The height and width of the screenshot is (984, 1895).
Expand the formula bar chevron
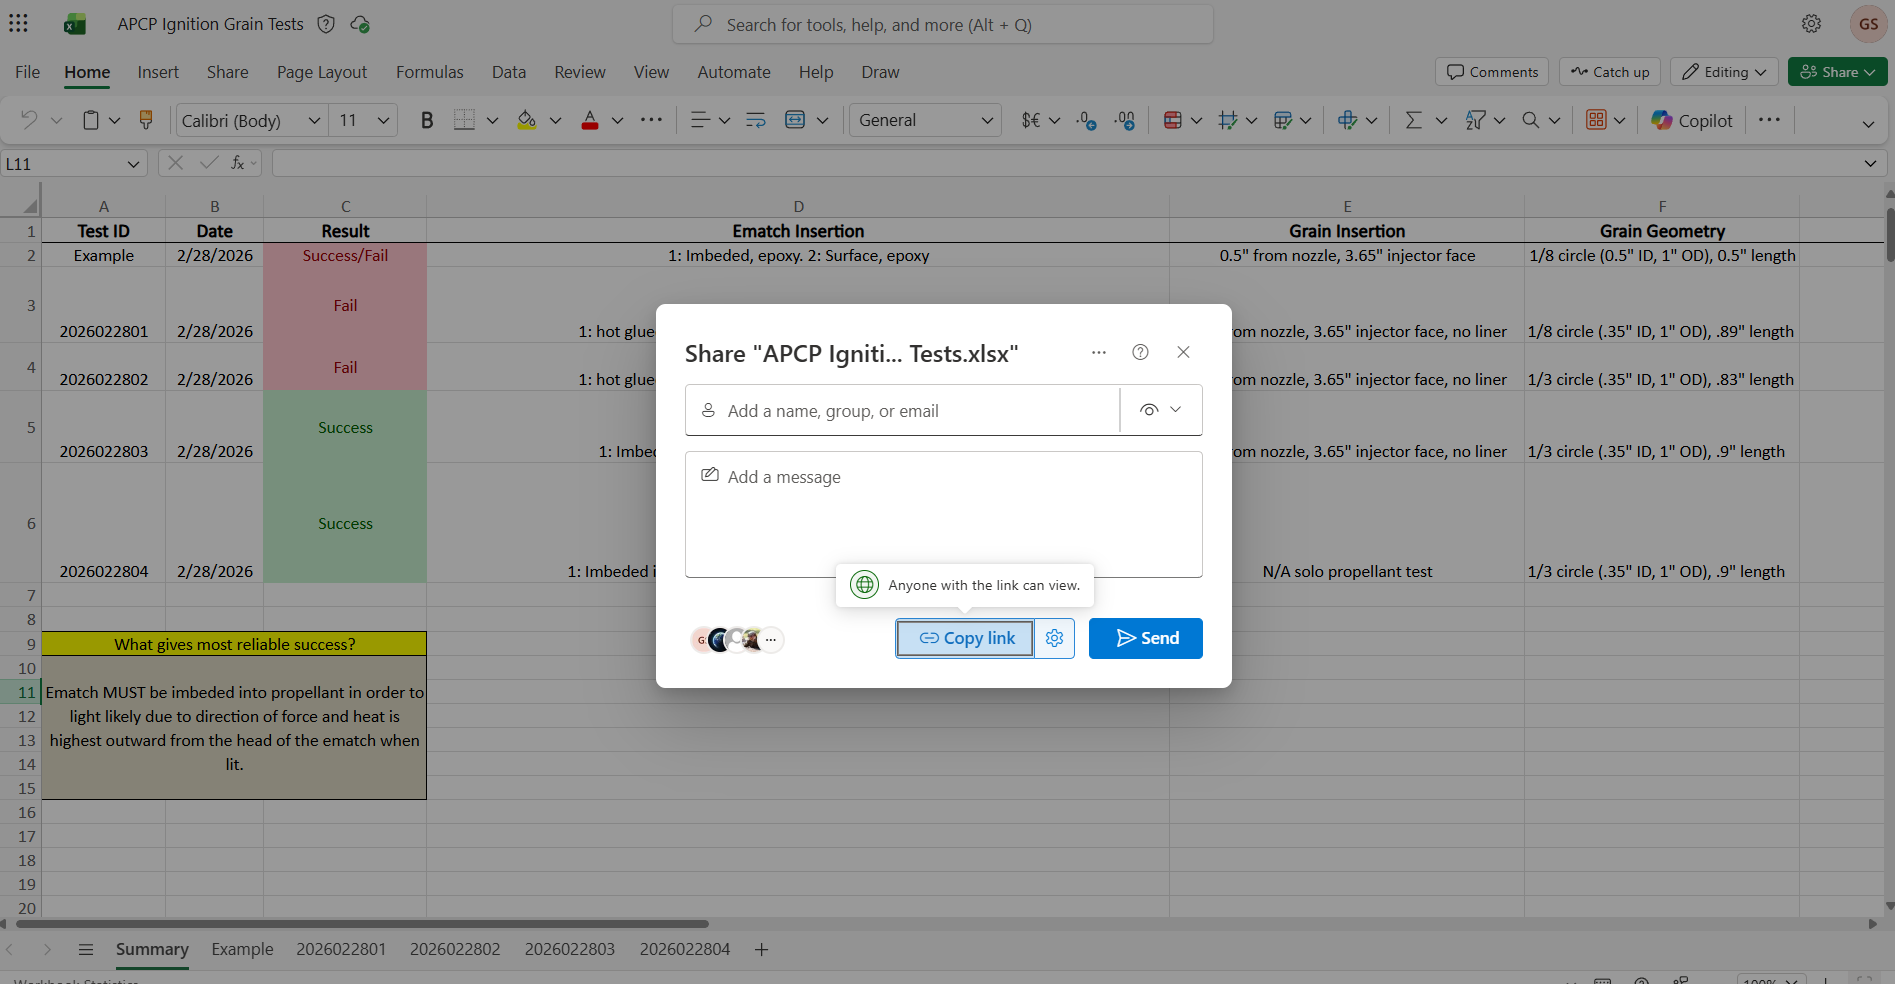point(1870,164)
